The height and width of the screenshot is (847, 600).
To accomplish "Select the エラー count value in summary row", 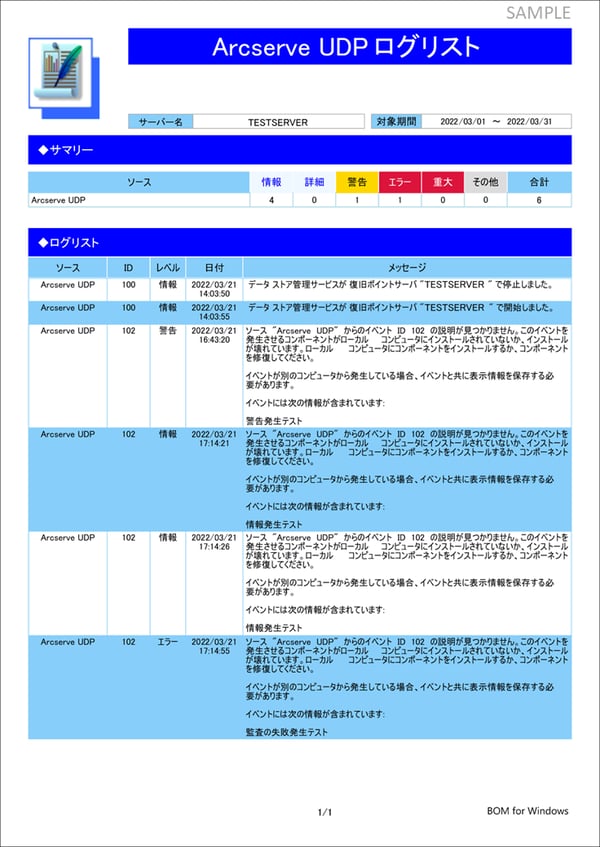I will tap(400, 200).
